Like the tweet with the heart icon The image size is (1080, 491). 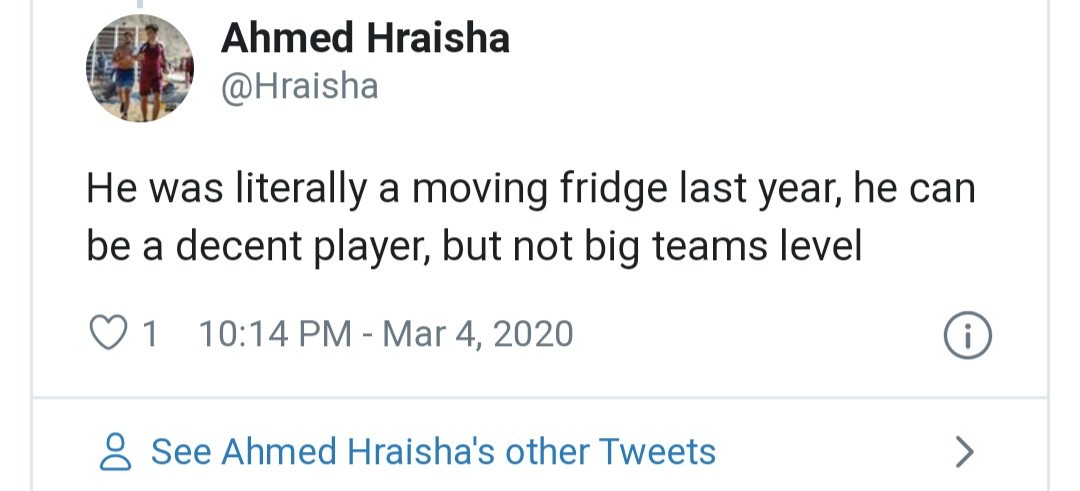point(106,333)
